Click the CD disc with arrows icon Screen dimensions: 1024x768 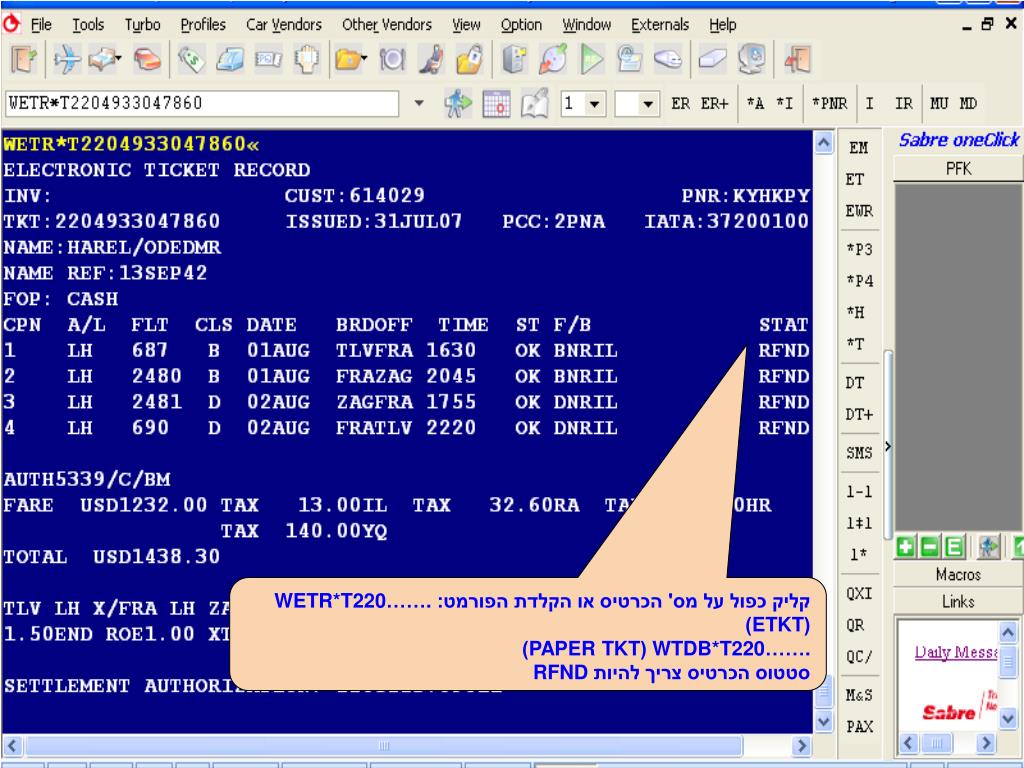coord(553,60)
